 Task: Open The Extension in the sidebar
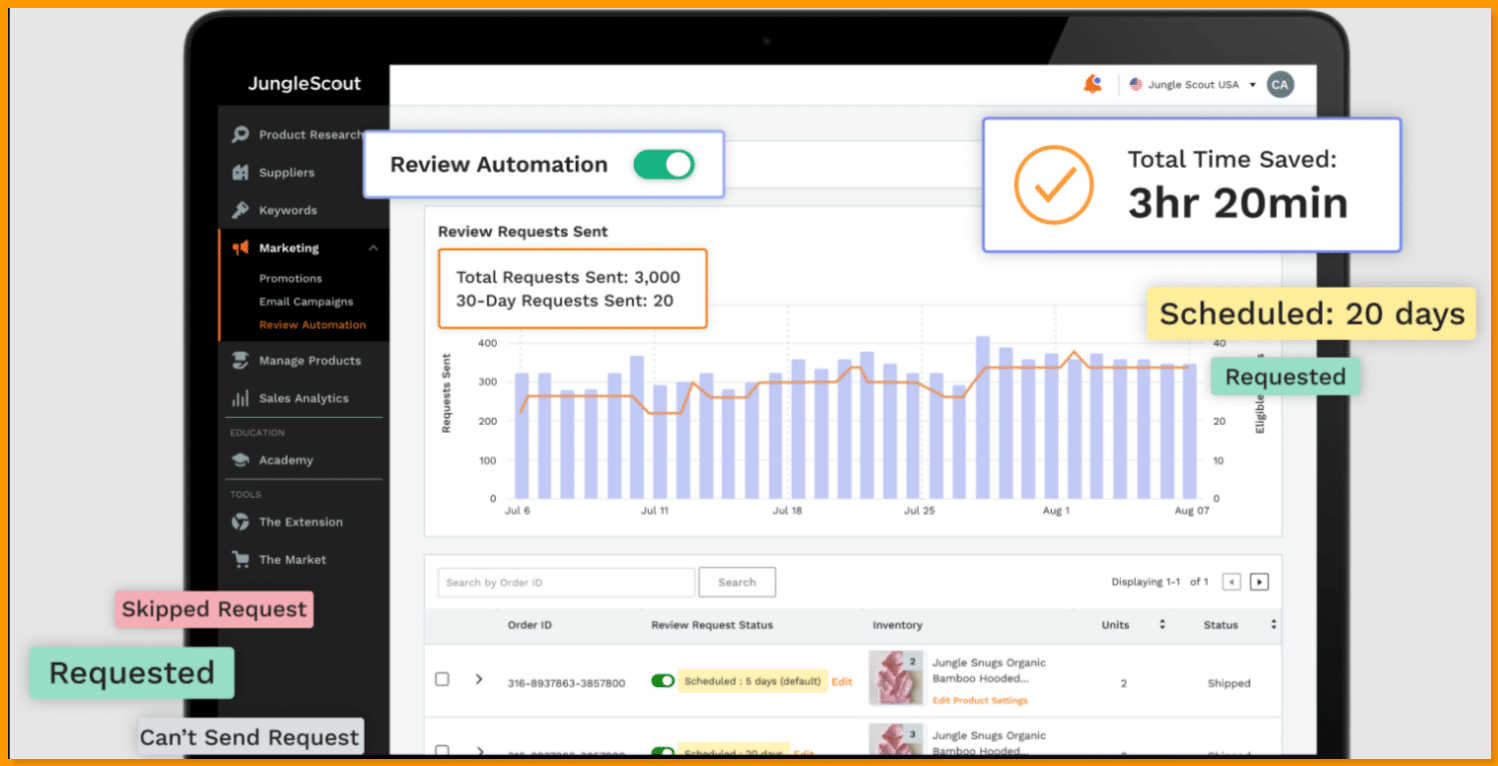300,522
